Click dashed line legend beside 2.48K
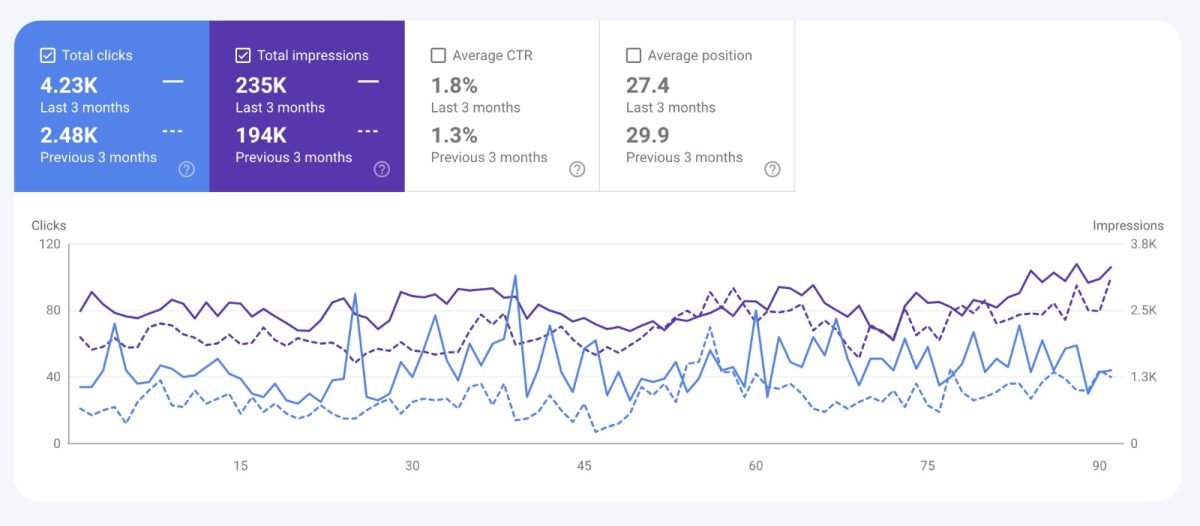The height and width of the screenshot is (526, 1200). pyautogui.click(x=172, y=131)
